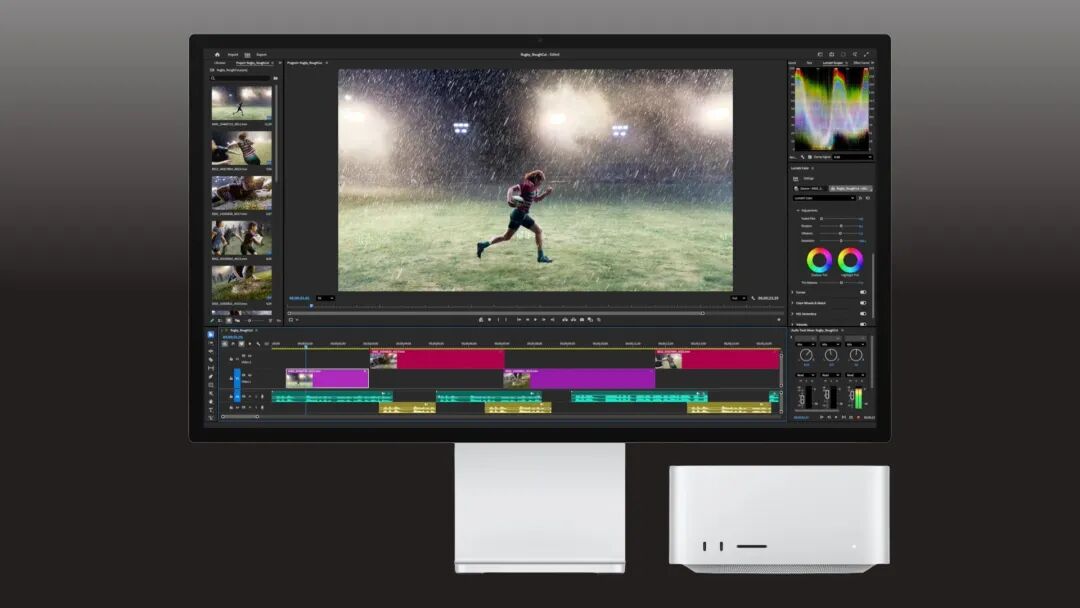Open the Import tab in the header
This screenshot has height=608, width=1080.
click(x=233, y=54)
